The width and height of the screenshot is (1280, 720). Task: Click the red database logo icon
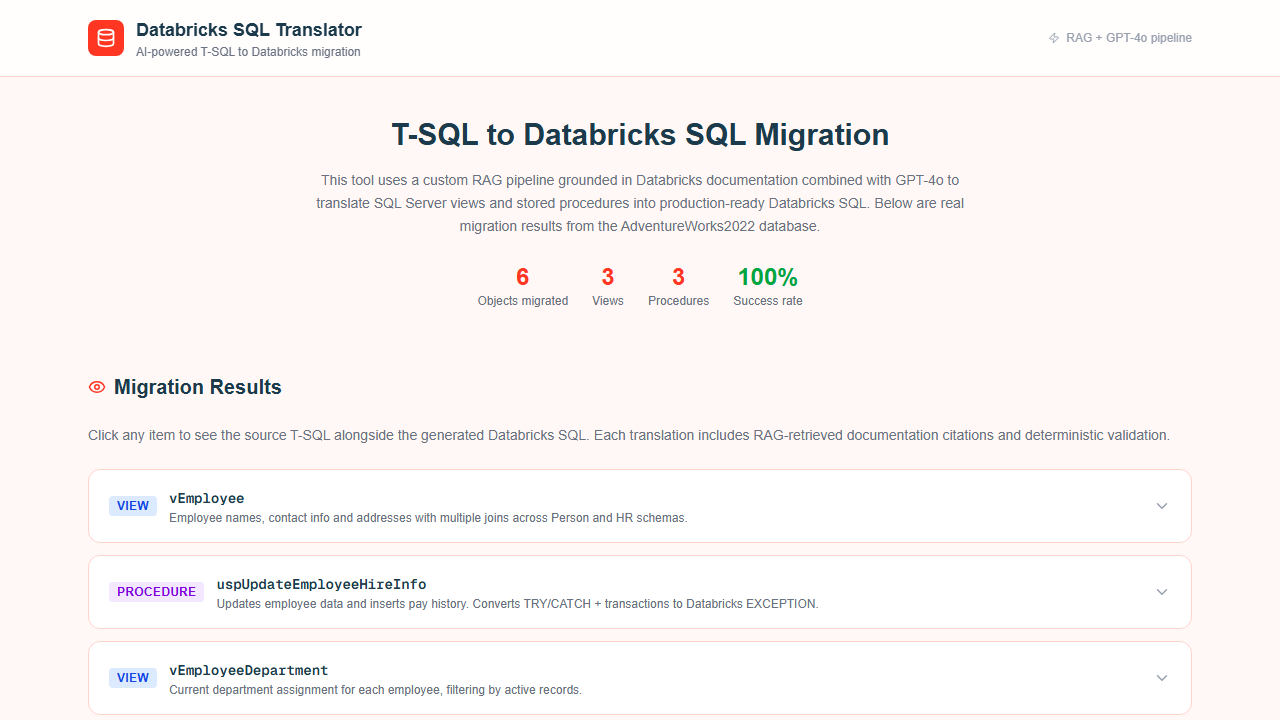click(106, 38)
